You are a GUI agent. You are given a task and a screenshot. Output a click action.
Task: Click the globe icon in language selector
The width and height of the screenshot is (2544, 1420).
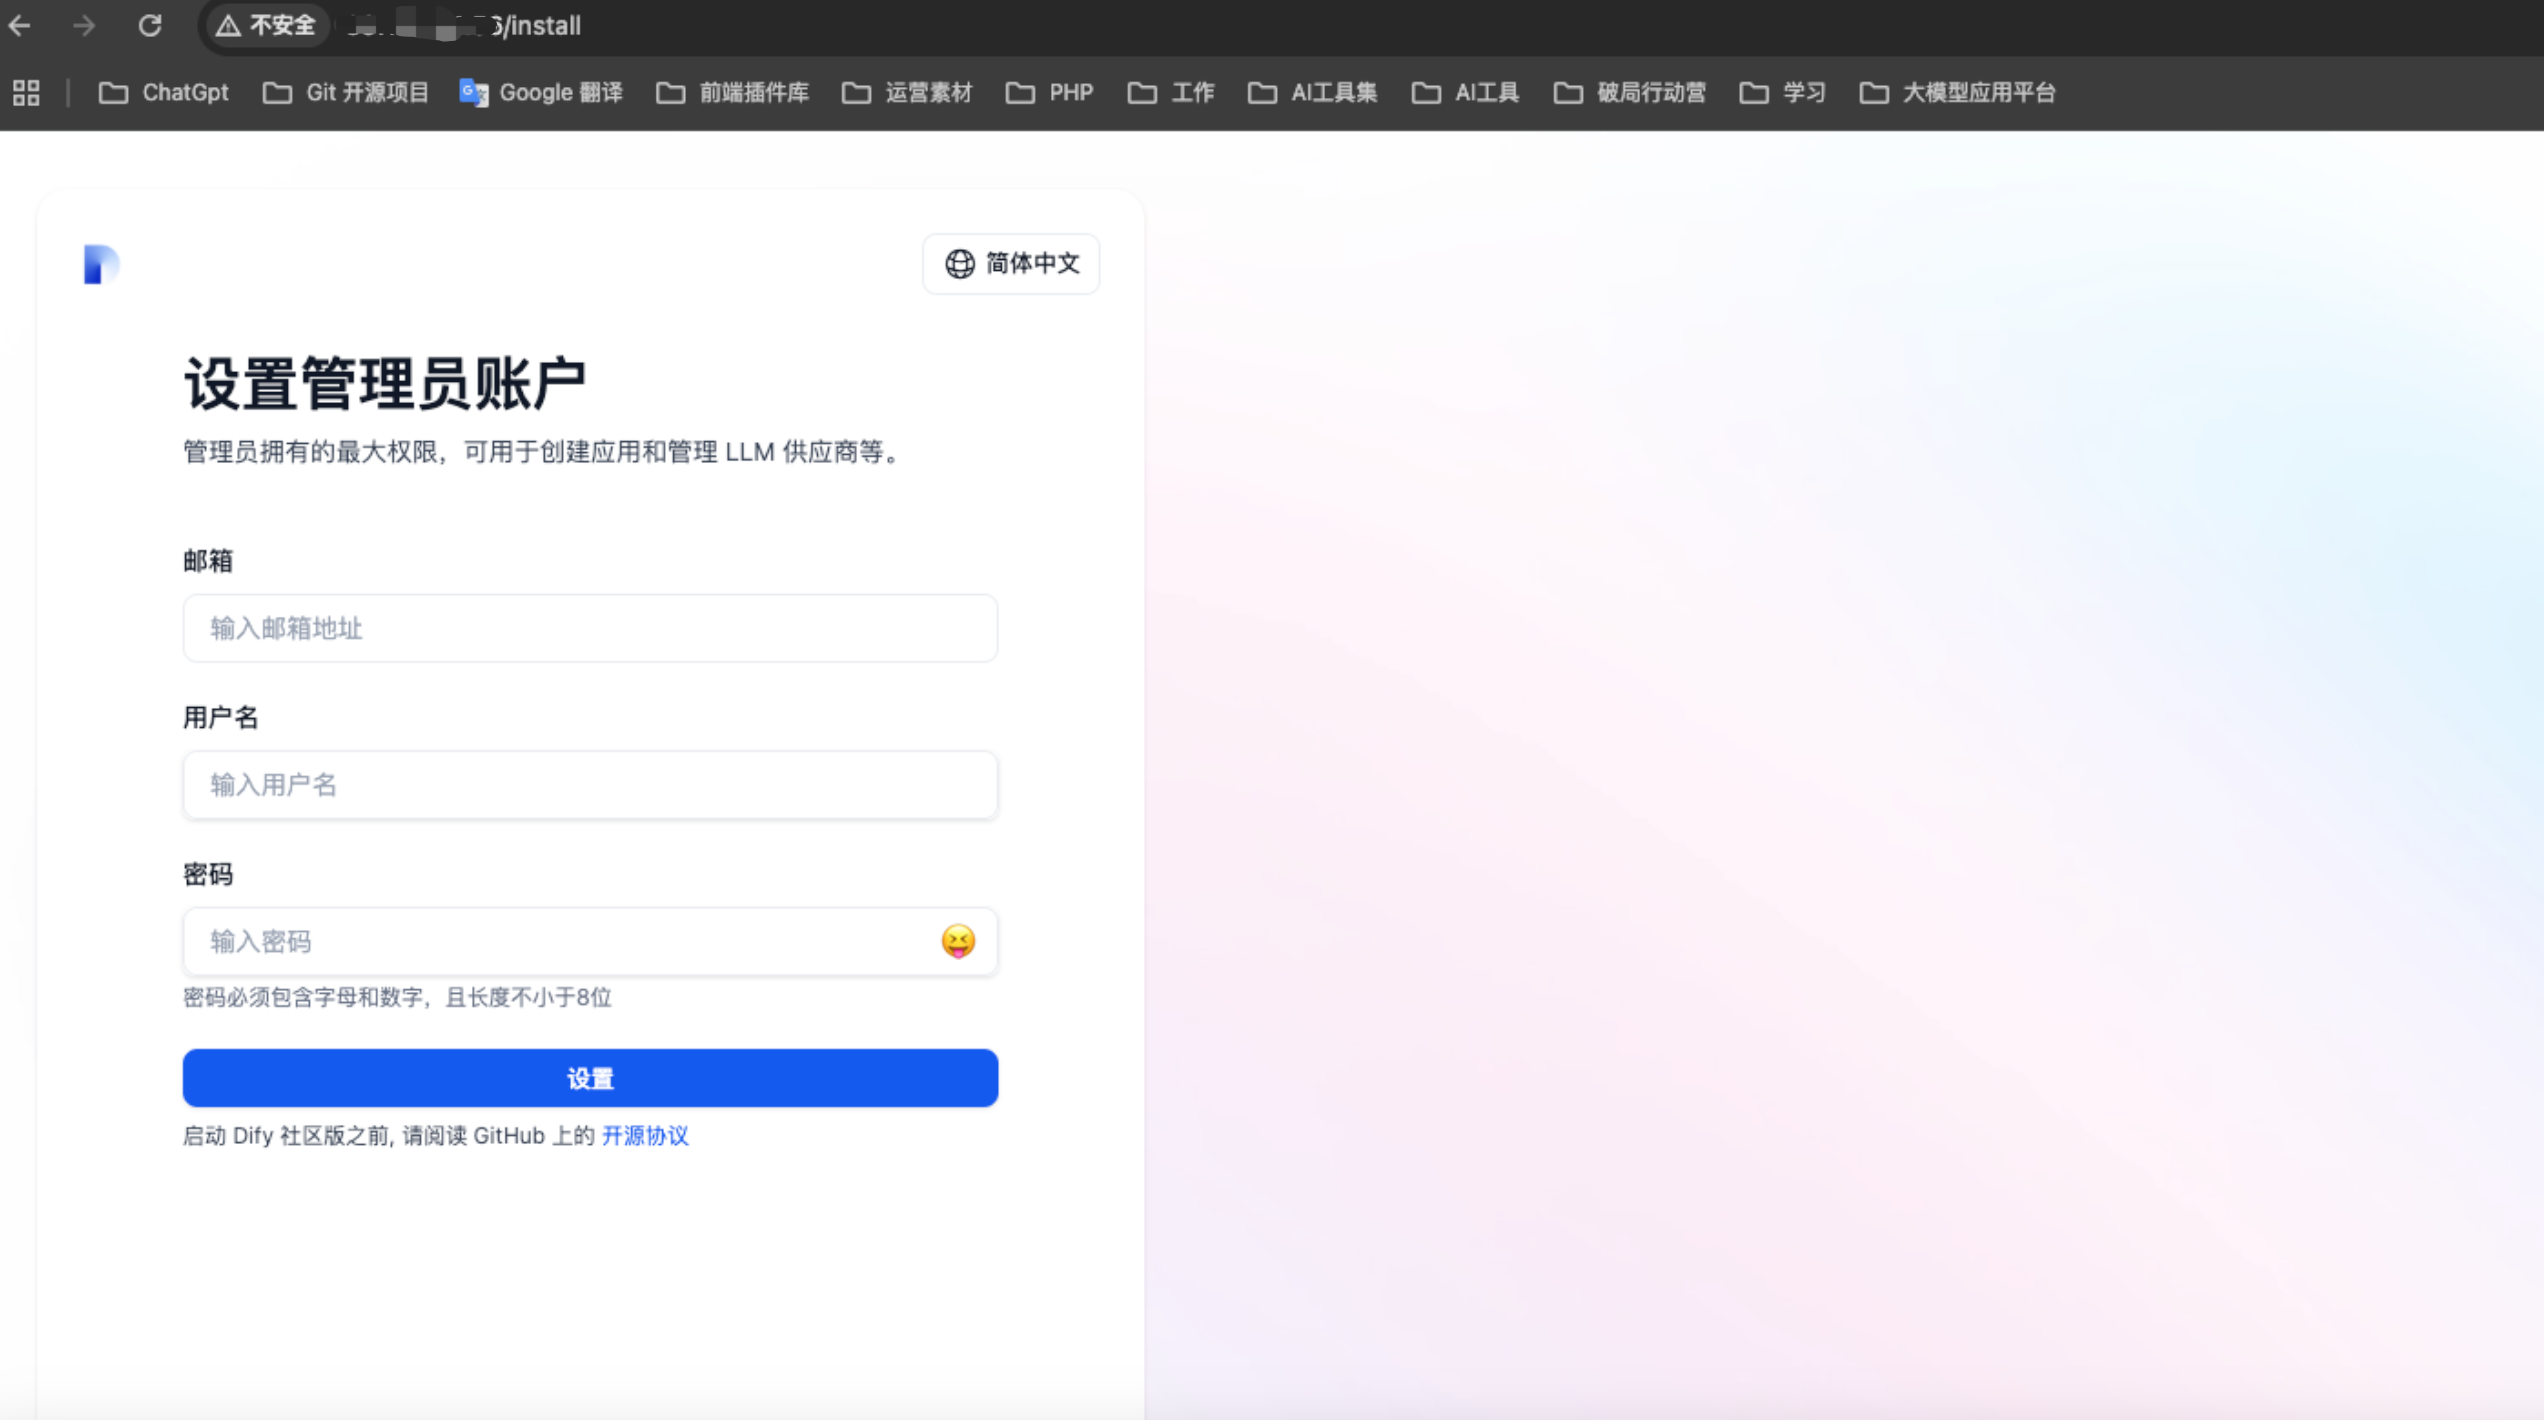[960, 264]
